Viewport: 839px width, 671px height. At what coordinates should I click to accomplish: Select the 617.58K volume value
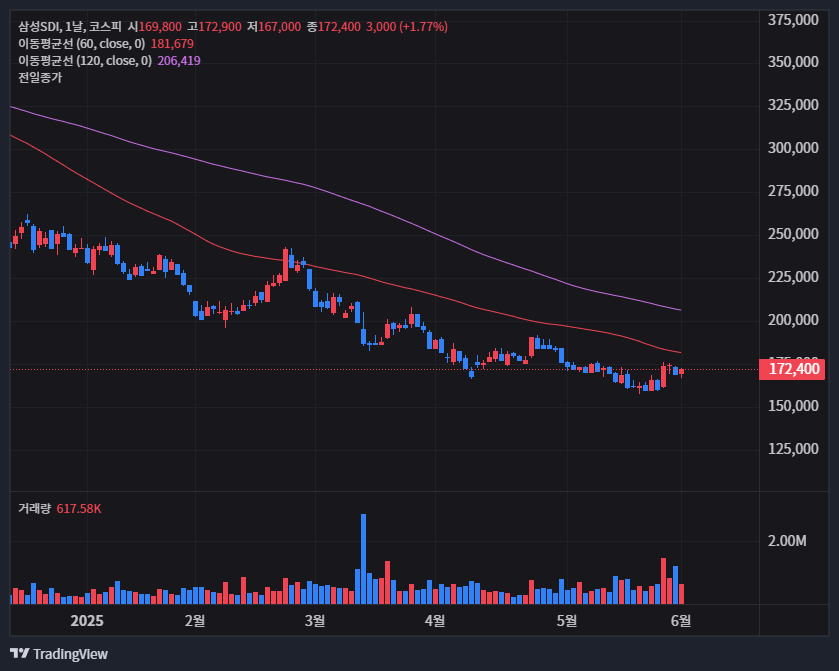pyautogui.click(x=79, y=508)
